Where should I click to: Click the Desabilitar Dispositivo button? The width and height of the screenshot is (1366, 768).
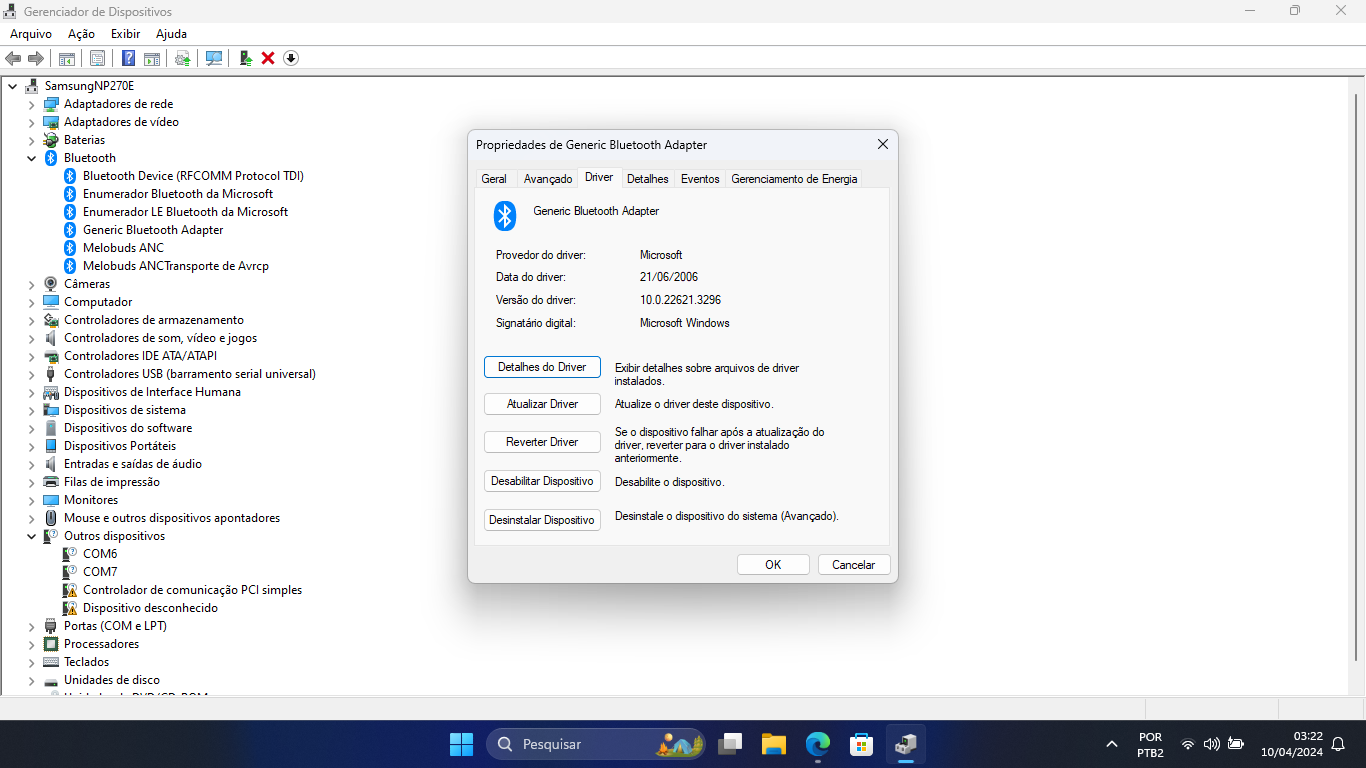tap(542, 481)
